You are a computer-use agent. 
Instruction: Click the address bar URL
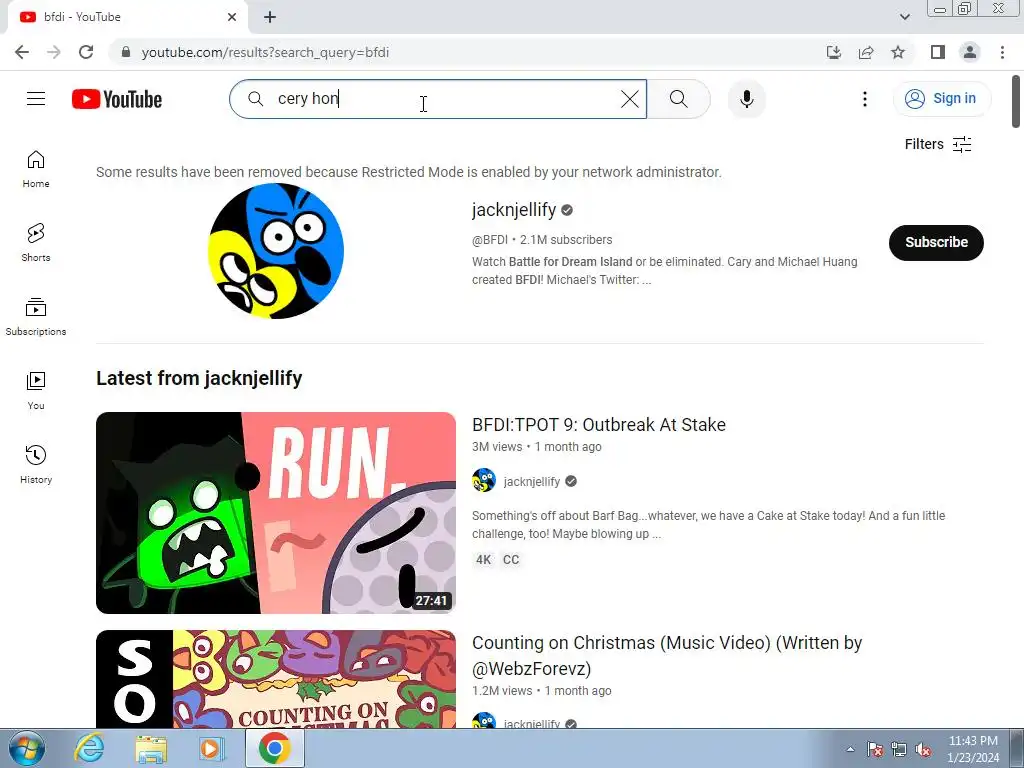(x=265, y=52)
